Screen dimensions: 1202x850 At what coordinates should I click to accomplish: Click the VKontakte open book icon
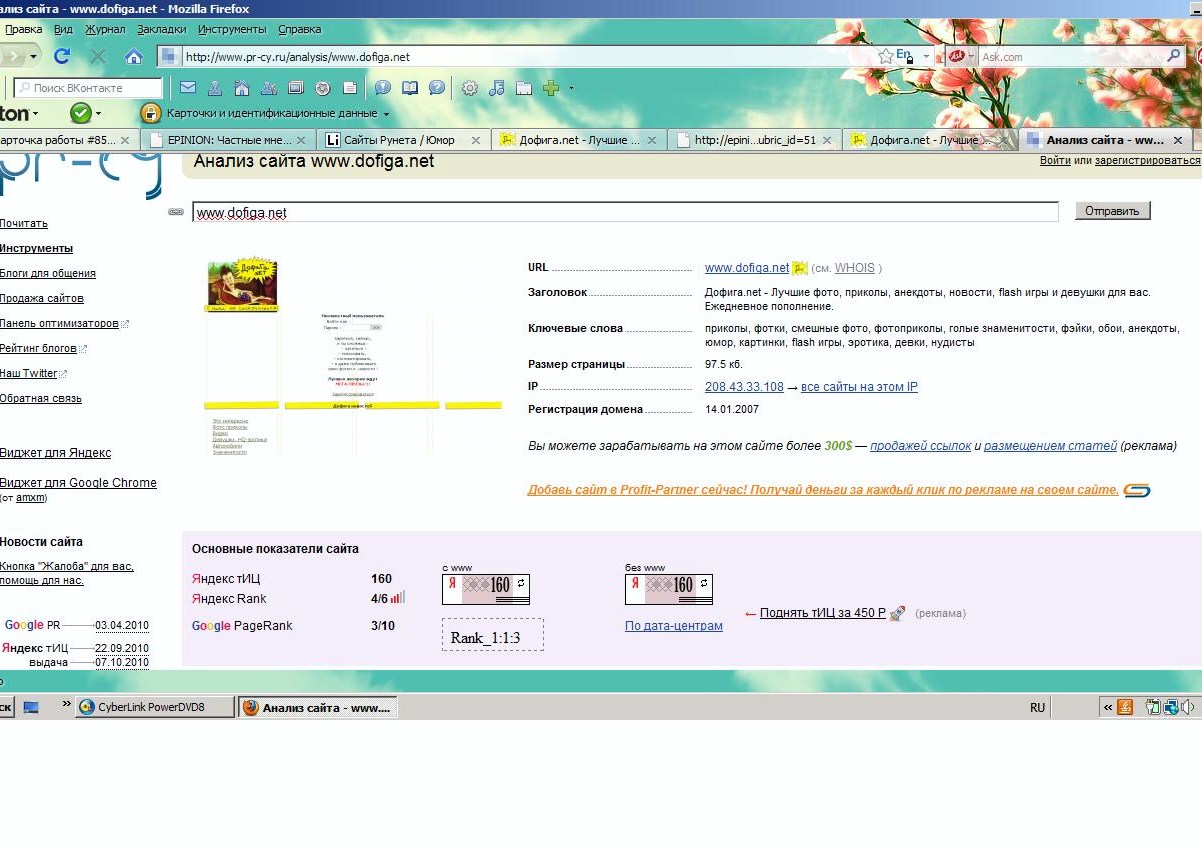point(410,88)
